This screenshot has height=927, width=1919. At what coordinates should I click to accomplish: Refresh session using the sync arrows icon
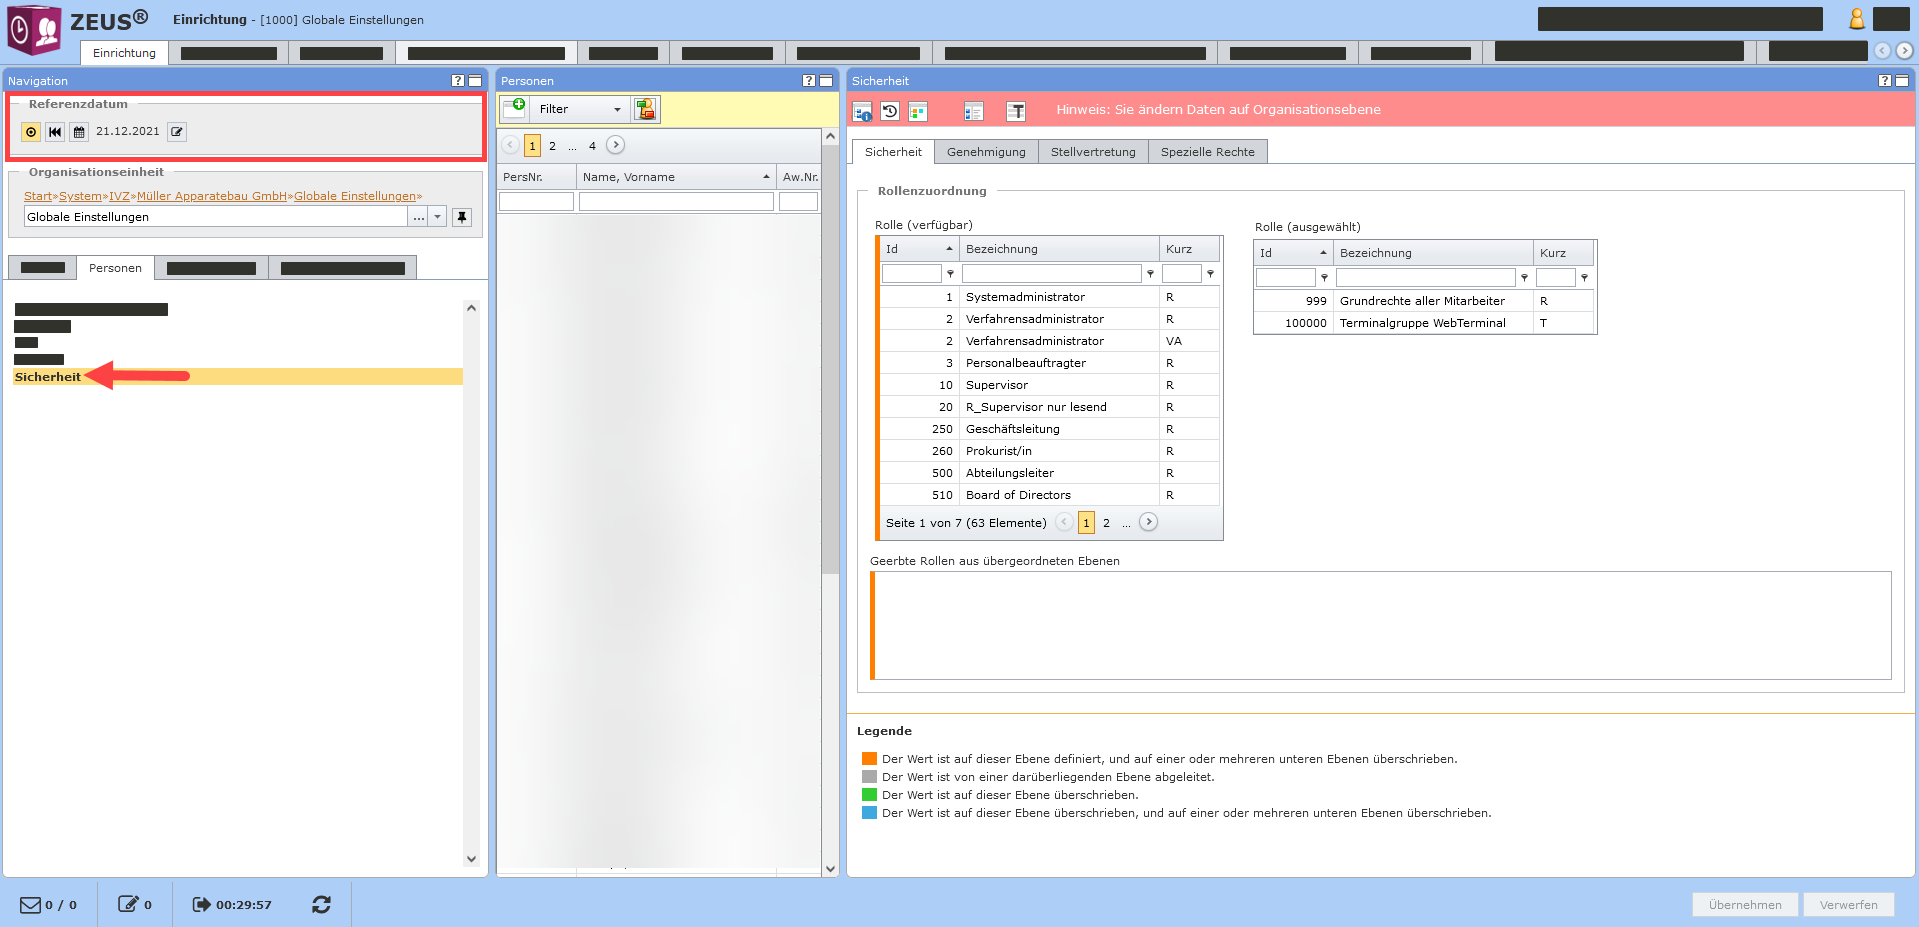[321, 904]
